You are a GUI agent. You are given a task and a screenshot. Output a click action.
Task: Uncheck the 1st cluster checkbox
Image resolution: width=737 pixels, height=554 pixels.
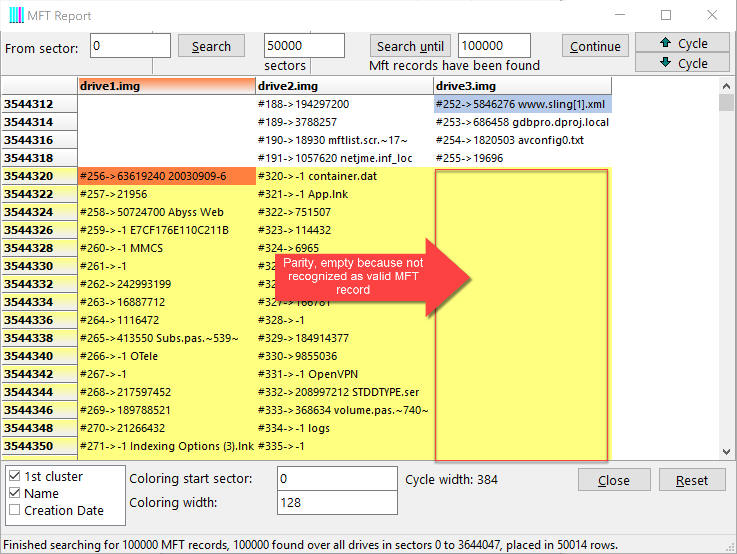(14, 477)
